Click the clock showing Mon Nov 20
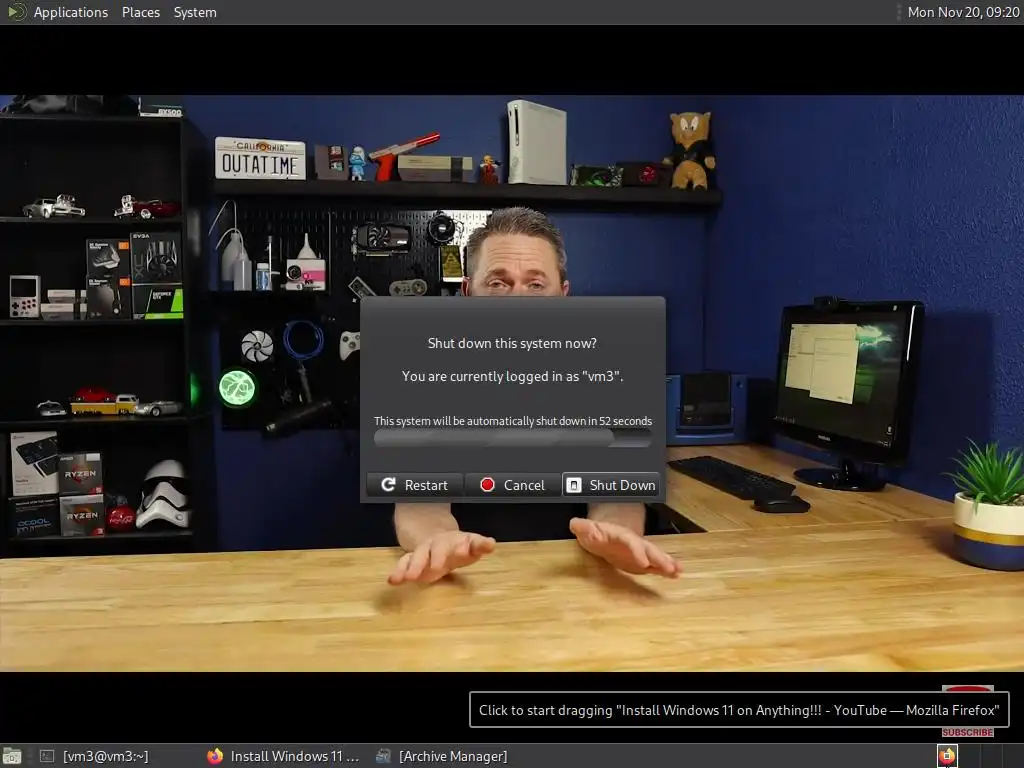This screenshot has width=1024, height=768. 963,12
